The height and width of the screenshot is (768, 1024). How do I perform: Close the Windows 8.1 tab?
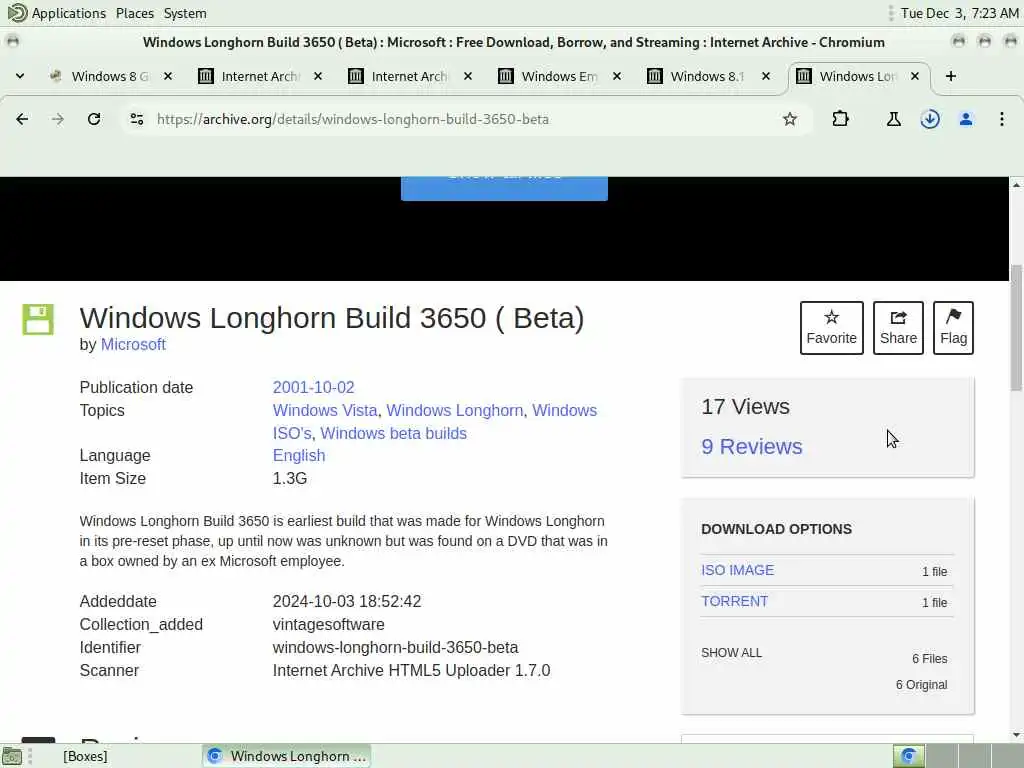tap(766, 76)
